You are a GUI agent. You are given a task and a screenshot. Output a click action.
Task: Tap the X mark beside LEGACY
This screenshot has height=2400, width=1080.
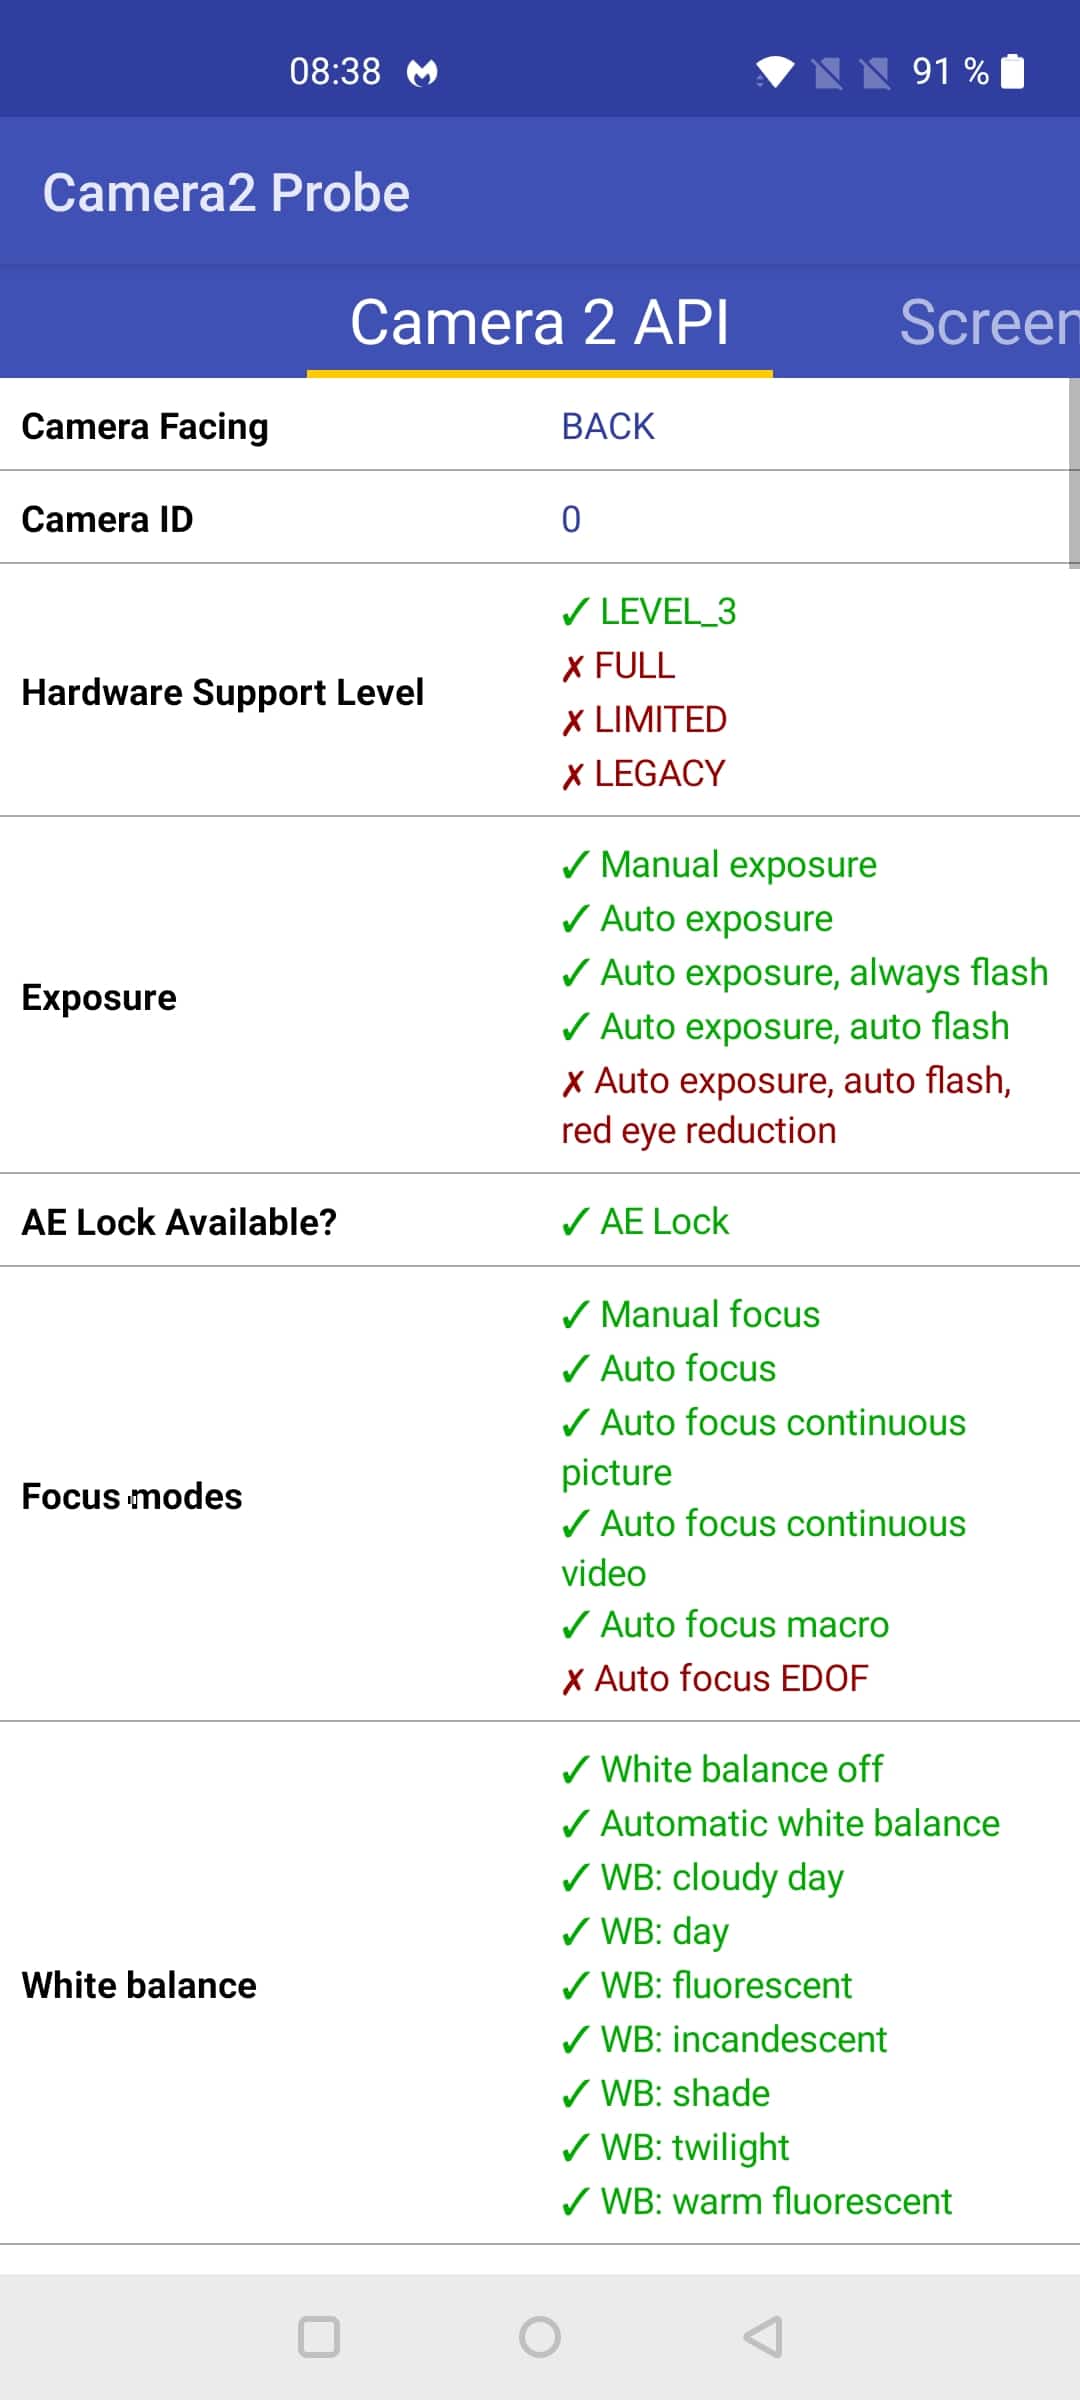tap(572, 775)
